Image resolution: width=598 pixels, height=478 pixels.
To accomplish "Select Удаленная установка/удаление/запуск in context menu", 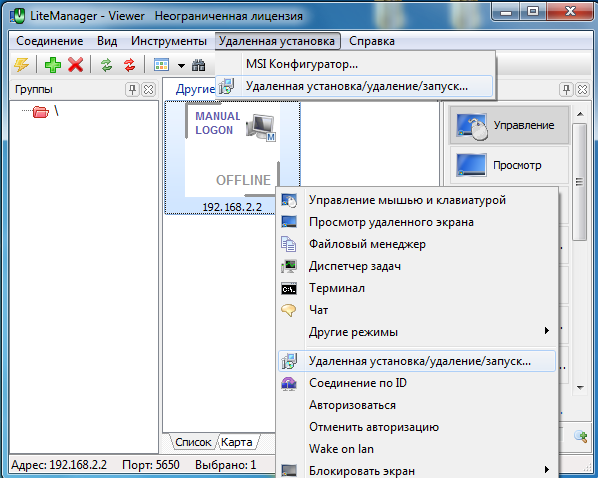I will 416,361.
